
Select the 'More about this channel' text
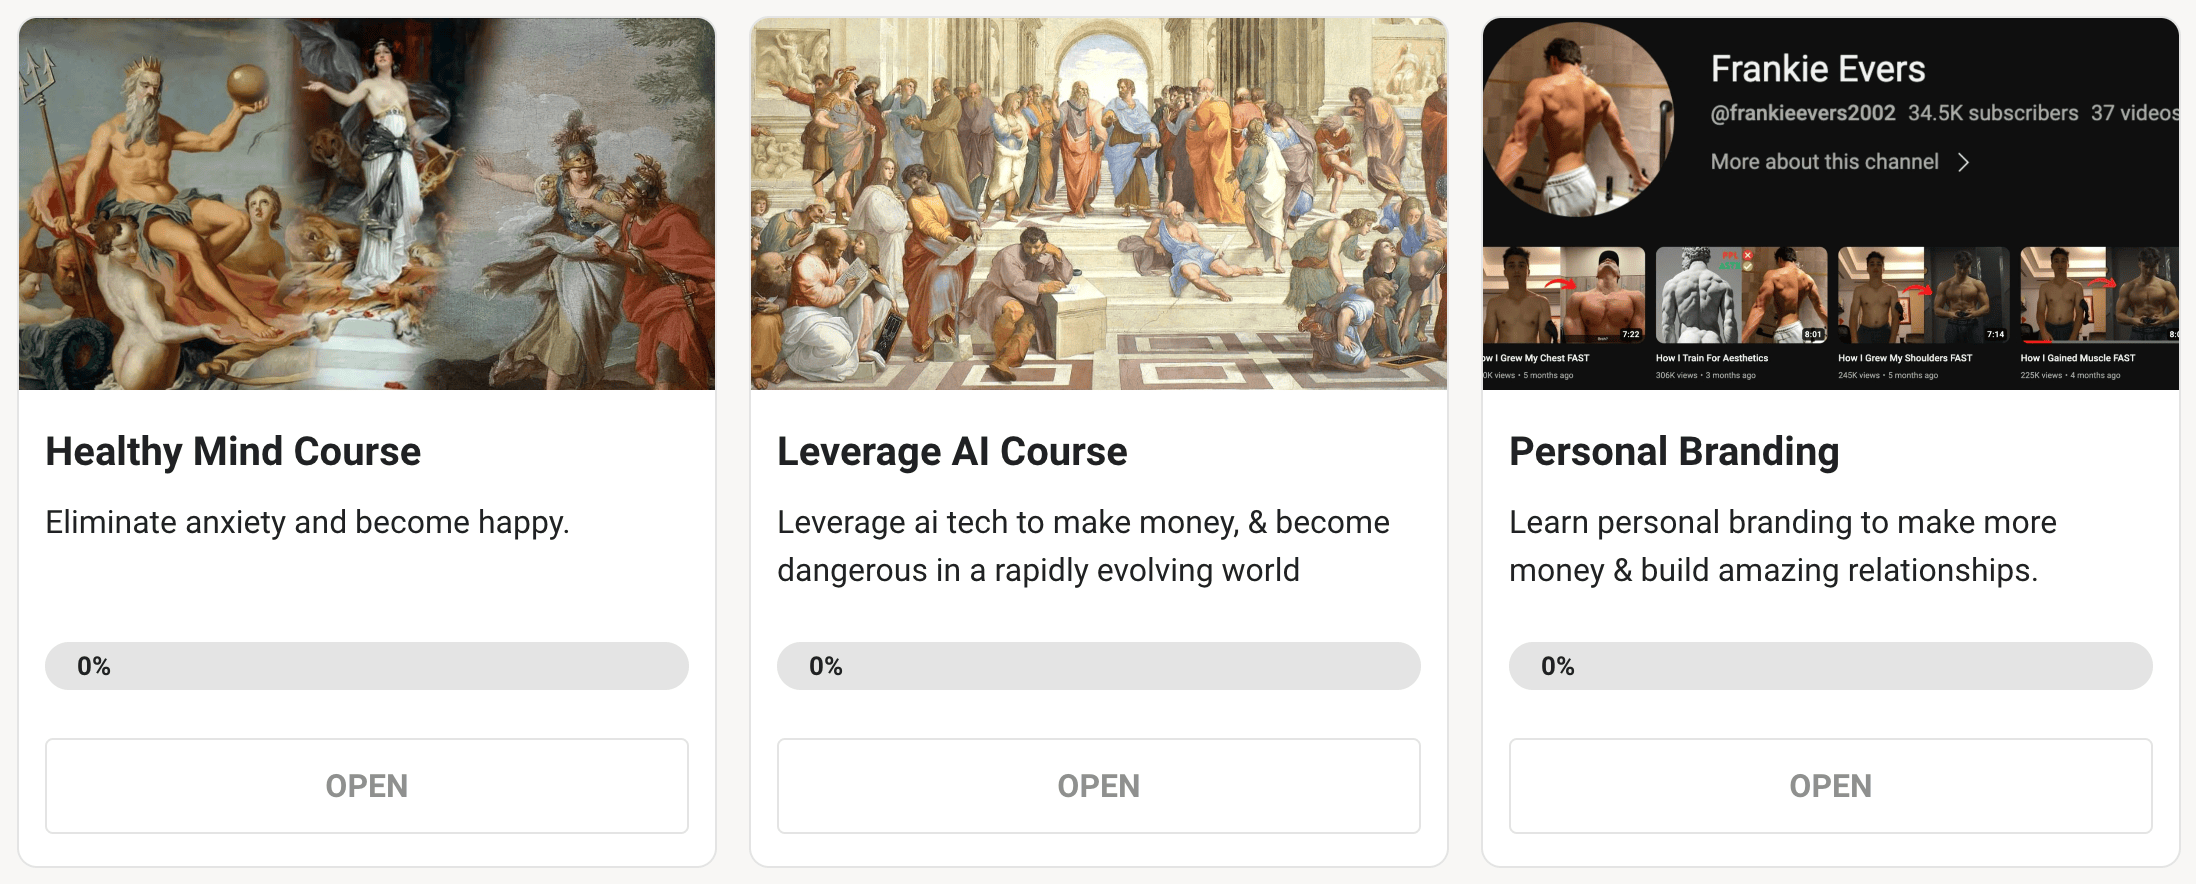coord(1824,162)
